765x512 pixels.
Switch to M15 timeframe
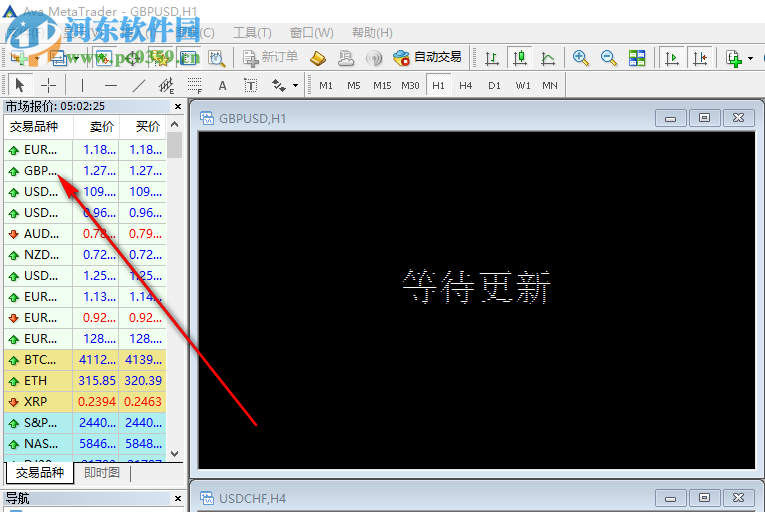[x=382, y=85]
